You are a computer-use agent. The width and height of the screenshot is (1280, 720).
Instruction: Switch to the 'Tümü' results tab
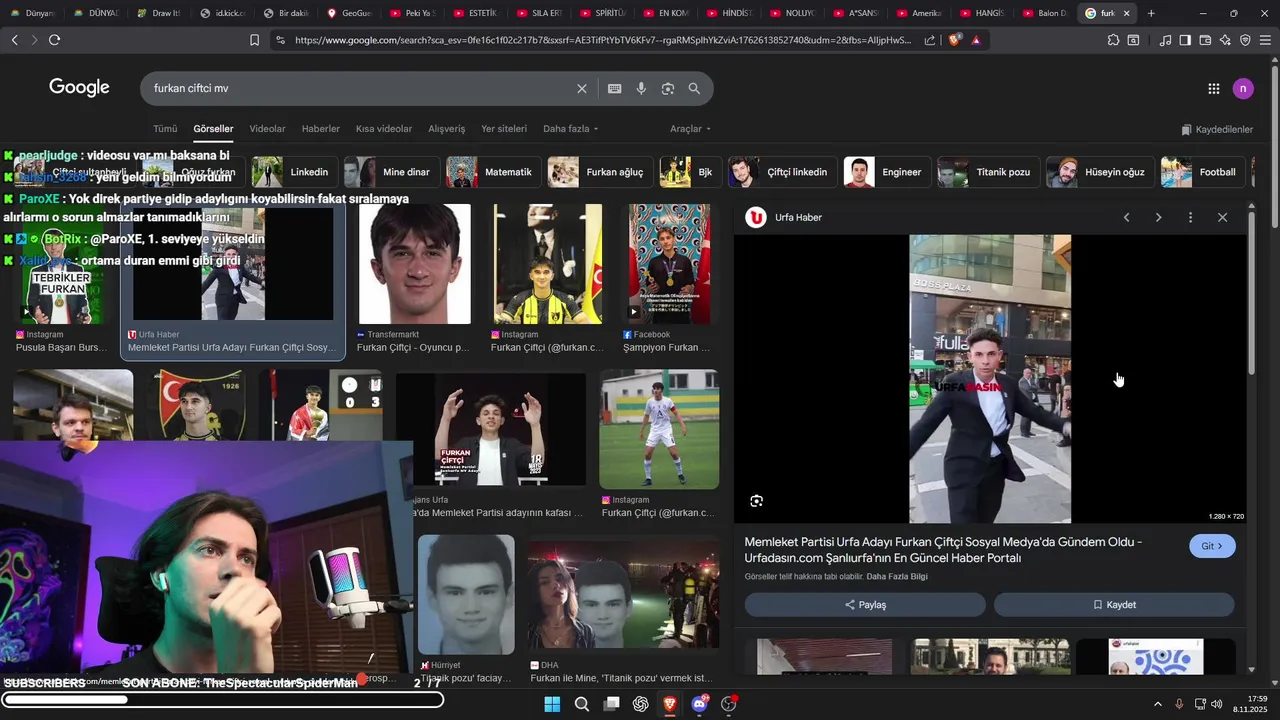click(x=165, y=129)
